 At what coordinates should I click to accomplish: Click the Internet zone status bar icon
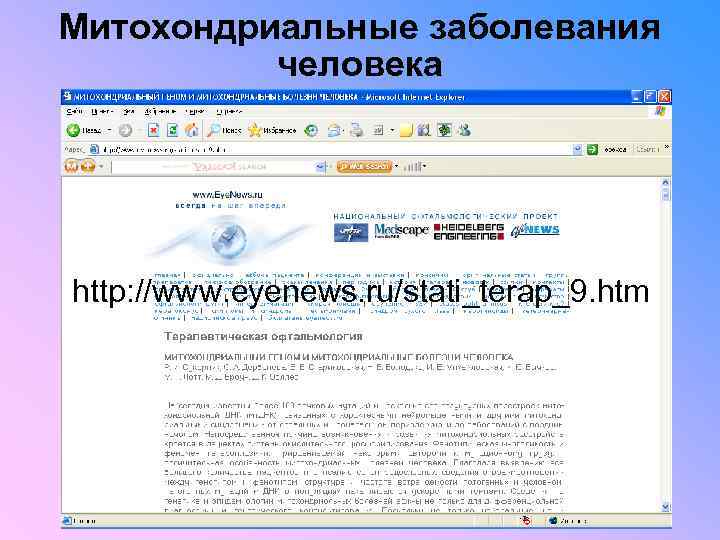pos(553,521)
